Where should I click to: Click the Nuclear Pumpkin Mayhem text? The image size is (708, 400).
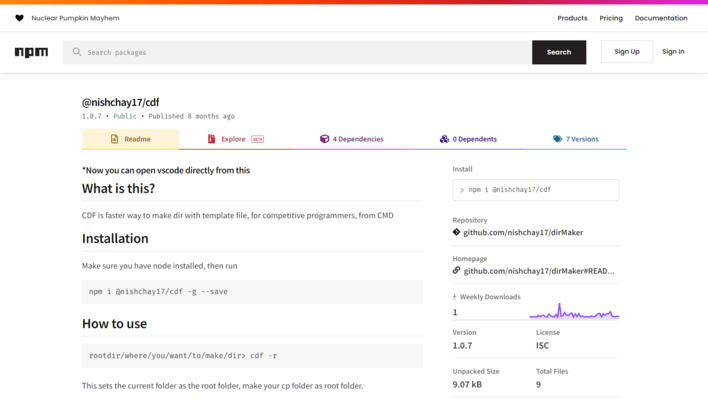point(75,18)
